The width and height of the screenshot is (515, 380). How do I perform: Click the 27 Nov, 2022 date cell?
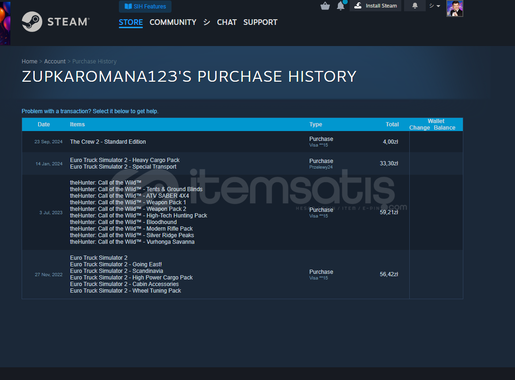coord(49,275)
